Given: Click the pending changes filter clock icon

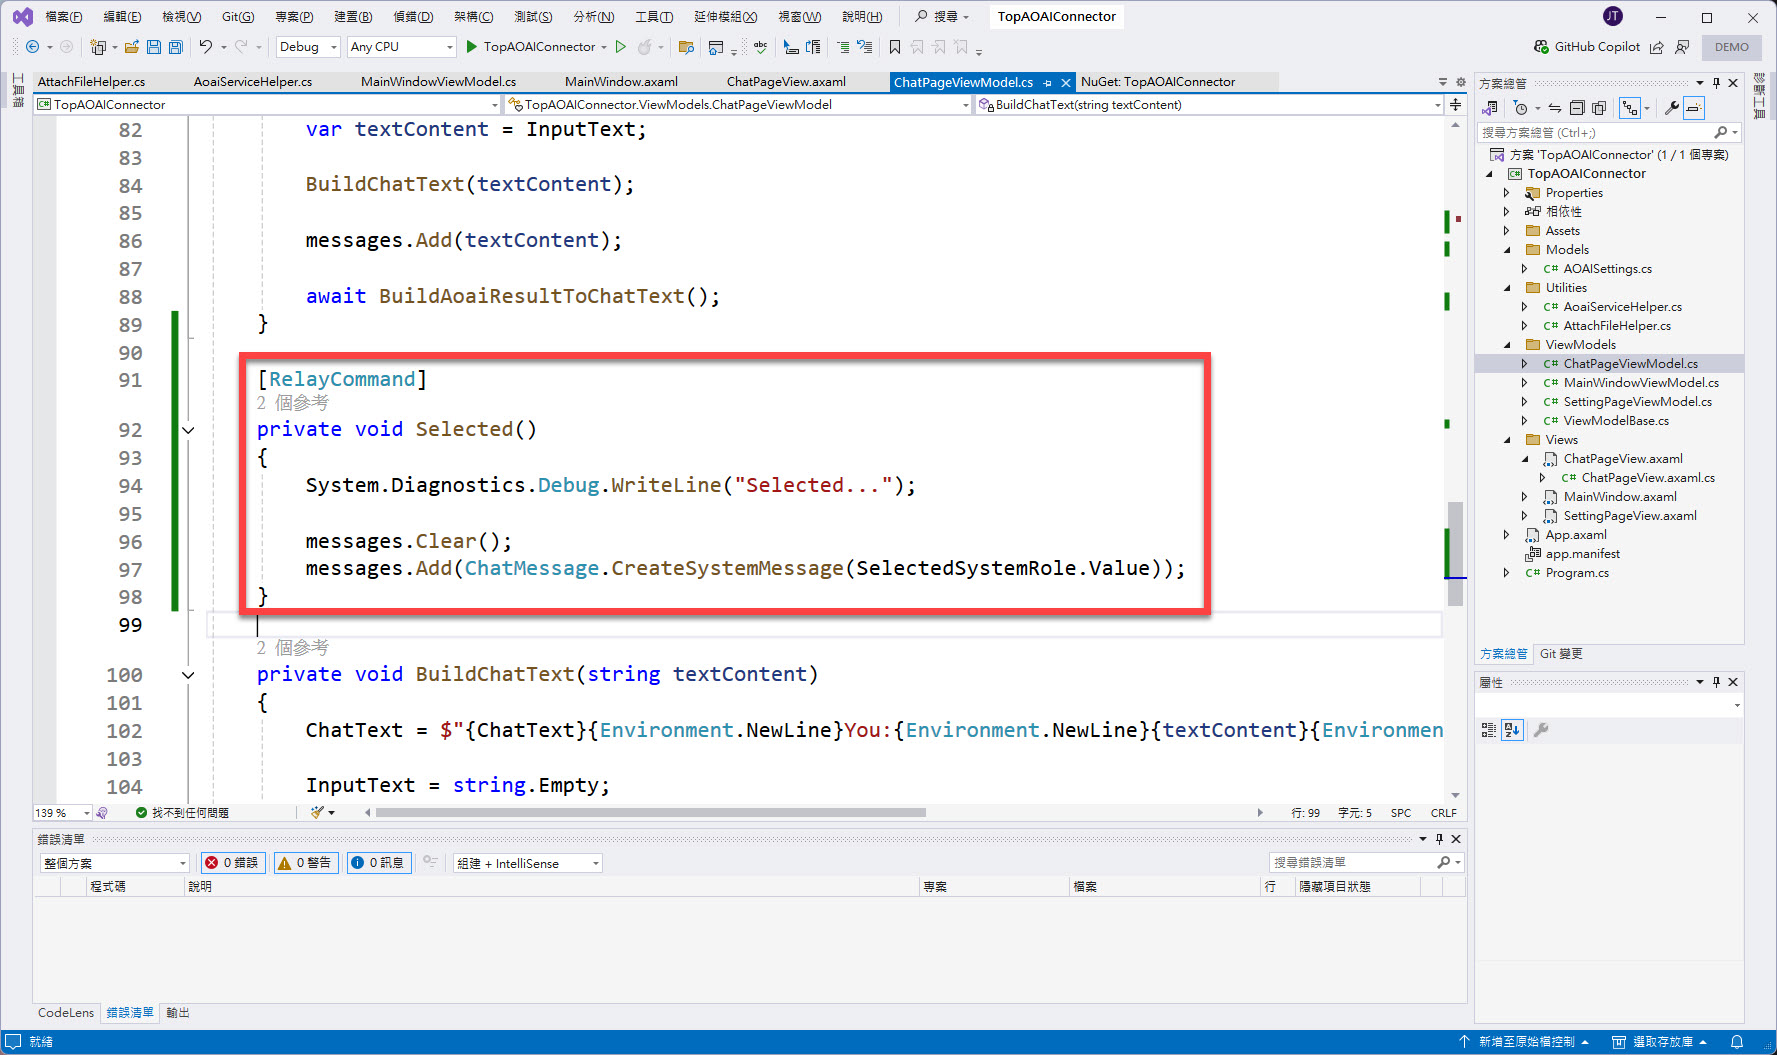Looking at the screenshot, I should click(x=1521, y=108).
